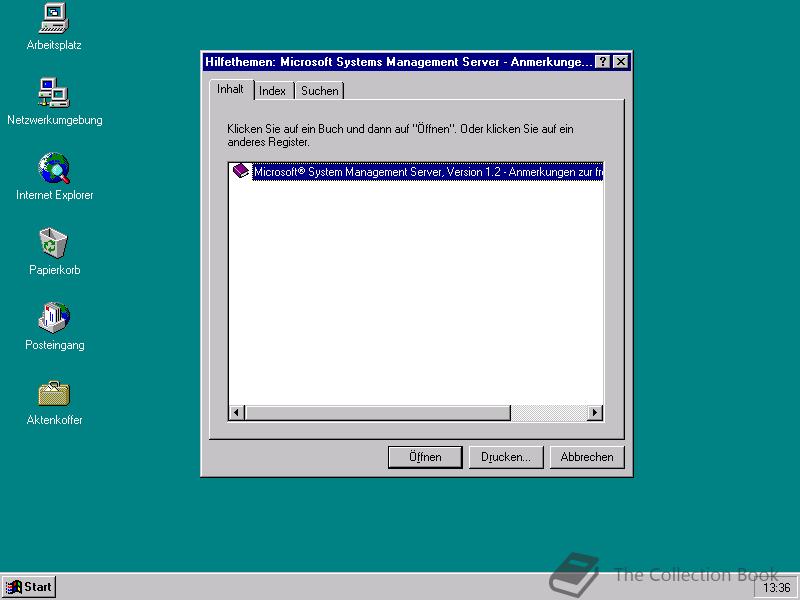
Task: Click the horizontal scrollbar thumb in help list
Action: (378, 412)
